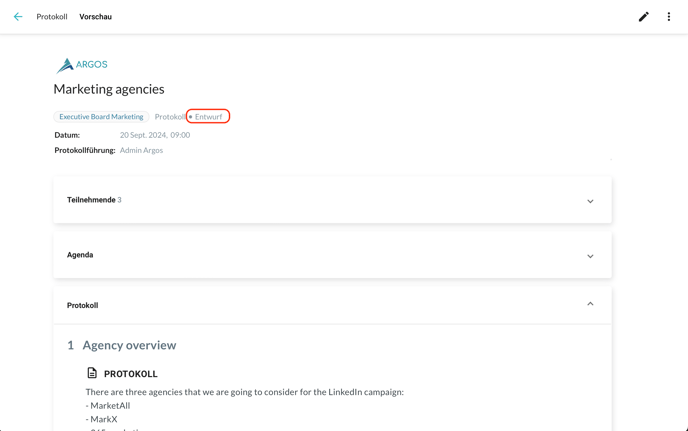Viewport: 688px width, 431px height.
Task: Click the Protokoll section header label
Action: pyautogui.click(x=82, y=305)
